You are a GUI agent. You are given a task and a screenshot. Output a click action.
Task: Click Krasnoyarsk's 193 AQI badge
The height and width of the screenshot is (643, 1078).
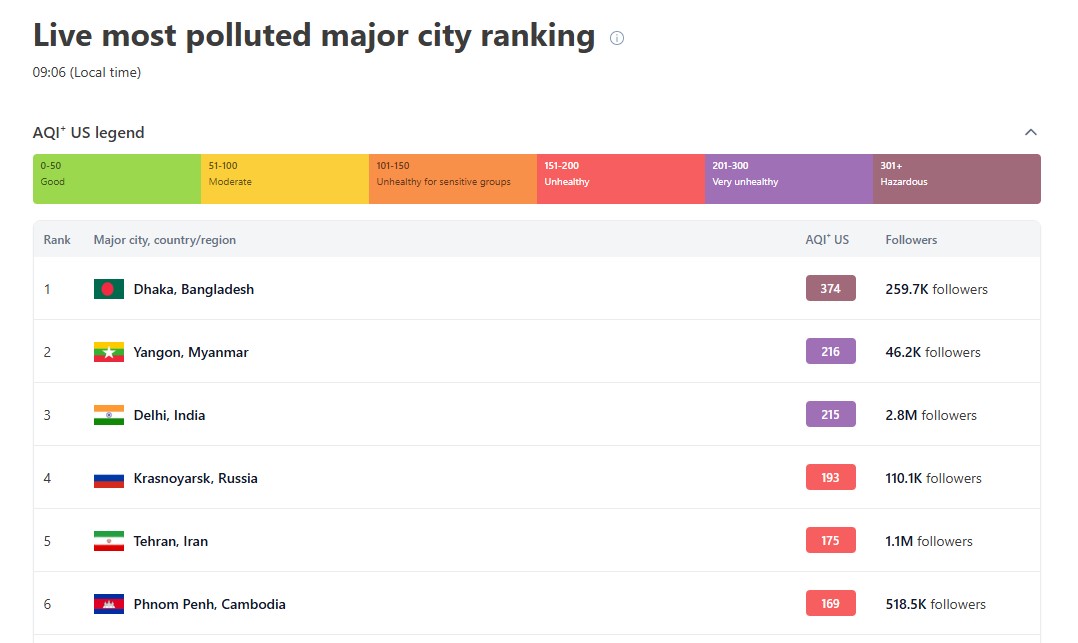(x=830, y=477)
